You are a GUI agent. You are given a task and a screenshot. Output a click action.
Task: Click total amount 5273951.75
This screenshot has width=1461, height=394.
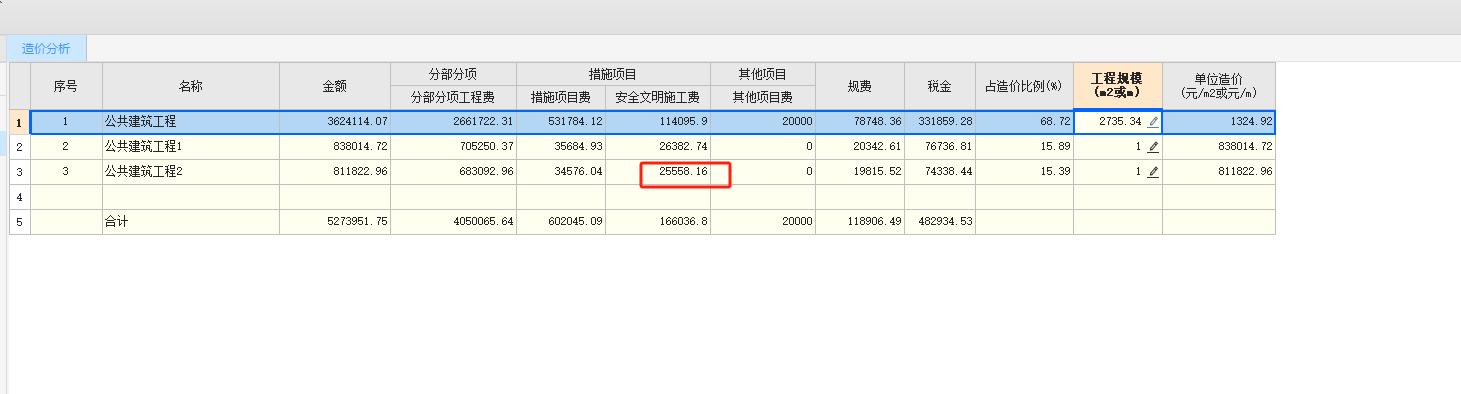[x=335, y=222]
